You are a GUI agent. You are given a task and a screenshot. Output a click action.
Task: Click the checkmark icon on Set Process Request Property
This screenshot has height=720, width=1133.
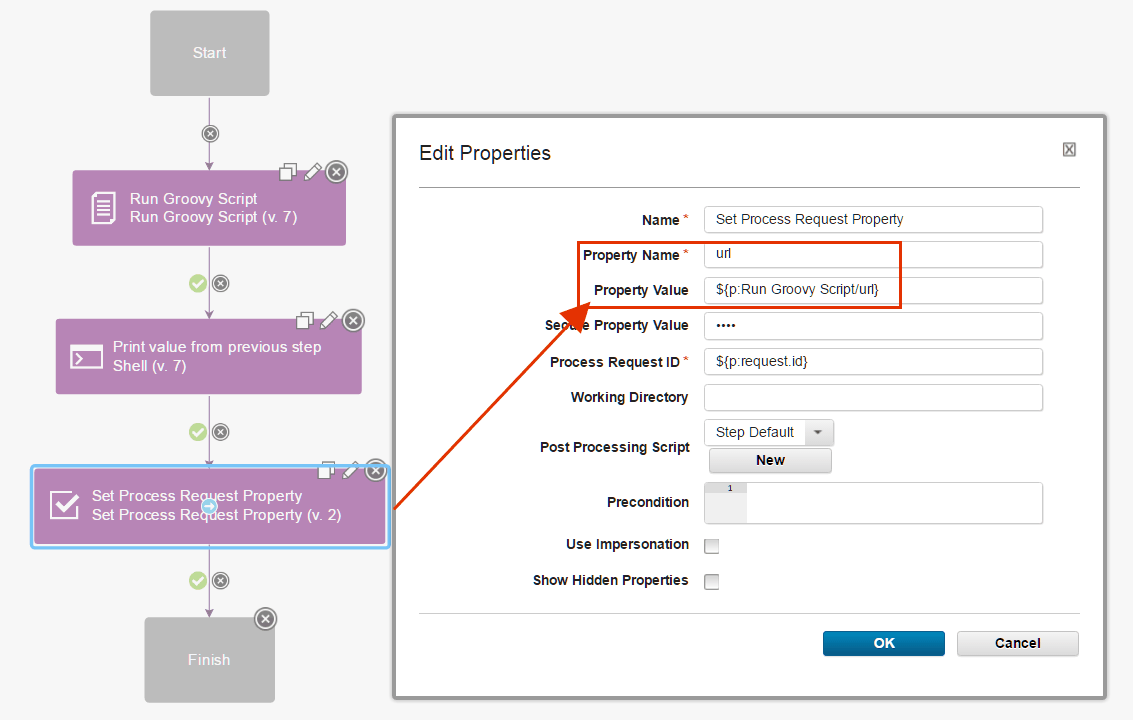pos(64,506)
